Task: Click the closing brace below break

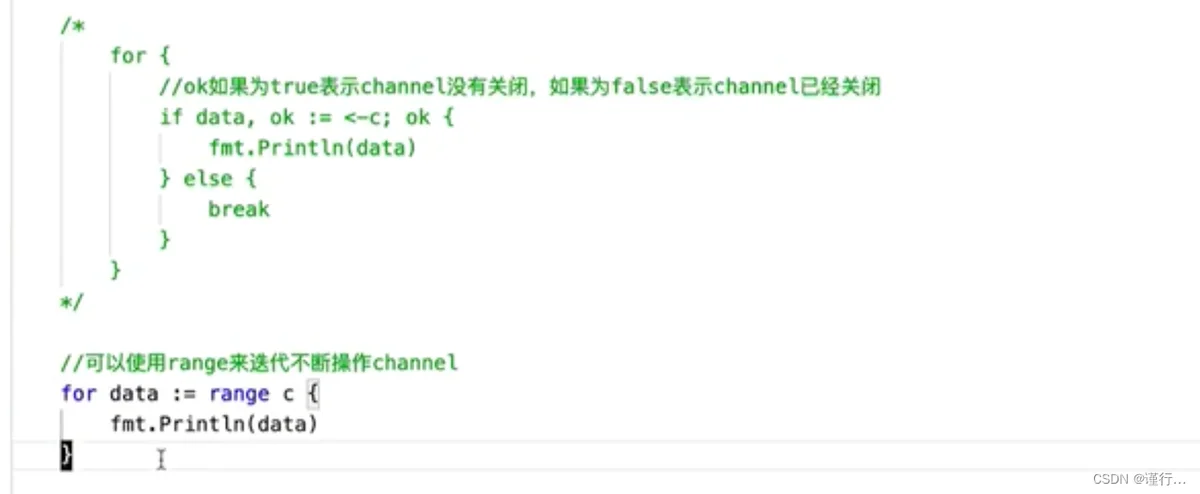Action: pos(165,239)
